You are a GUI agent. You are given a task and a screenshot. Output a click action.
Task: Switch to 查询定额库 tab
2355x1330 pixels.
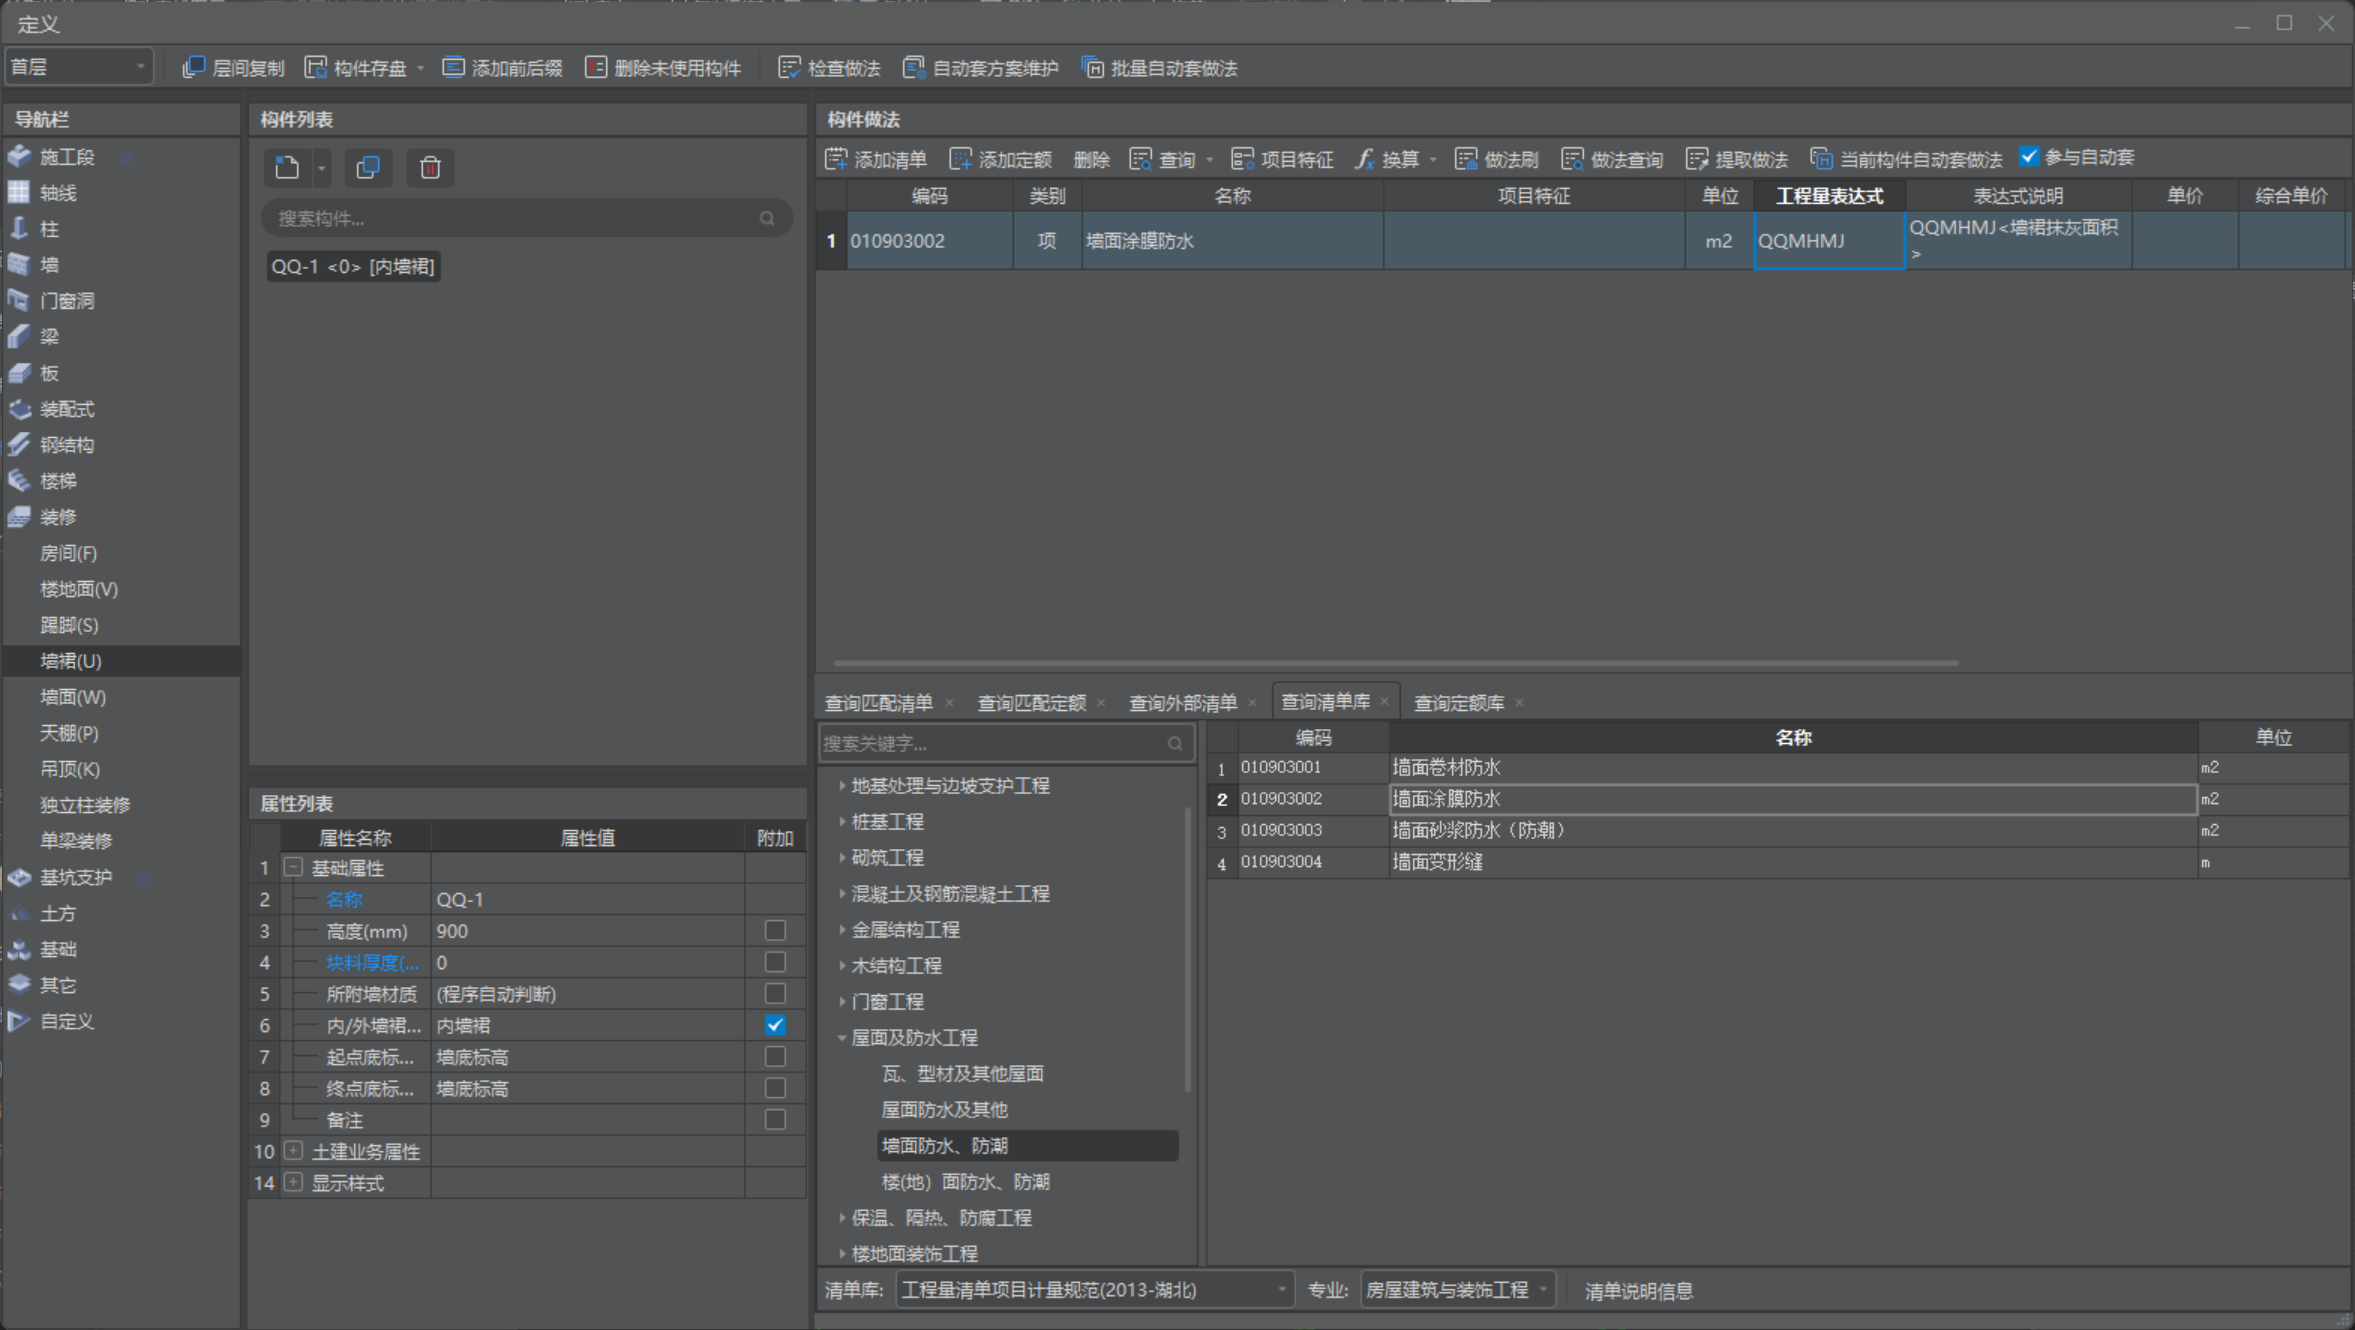[1459, 703]
